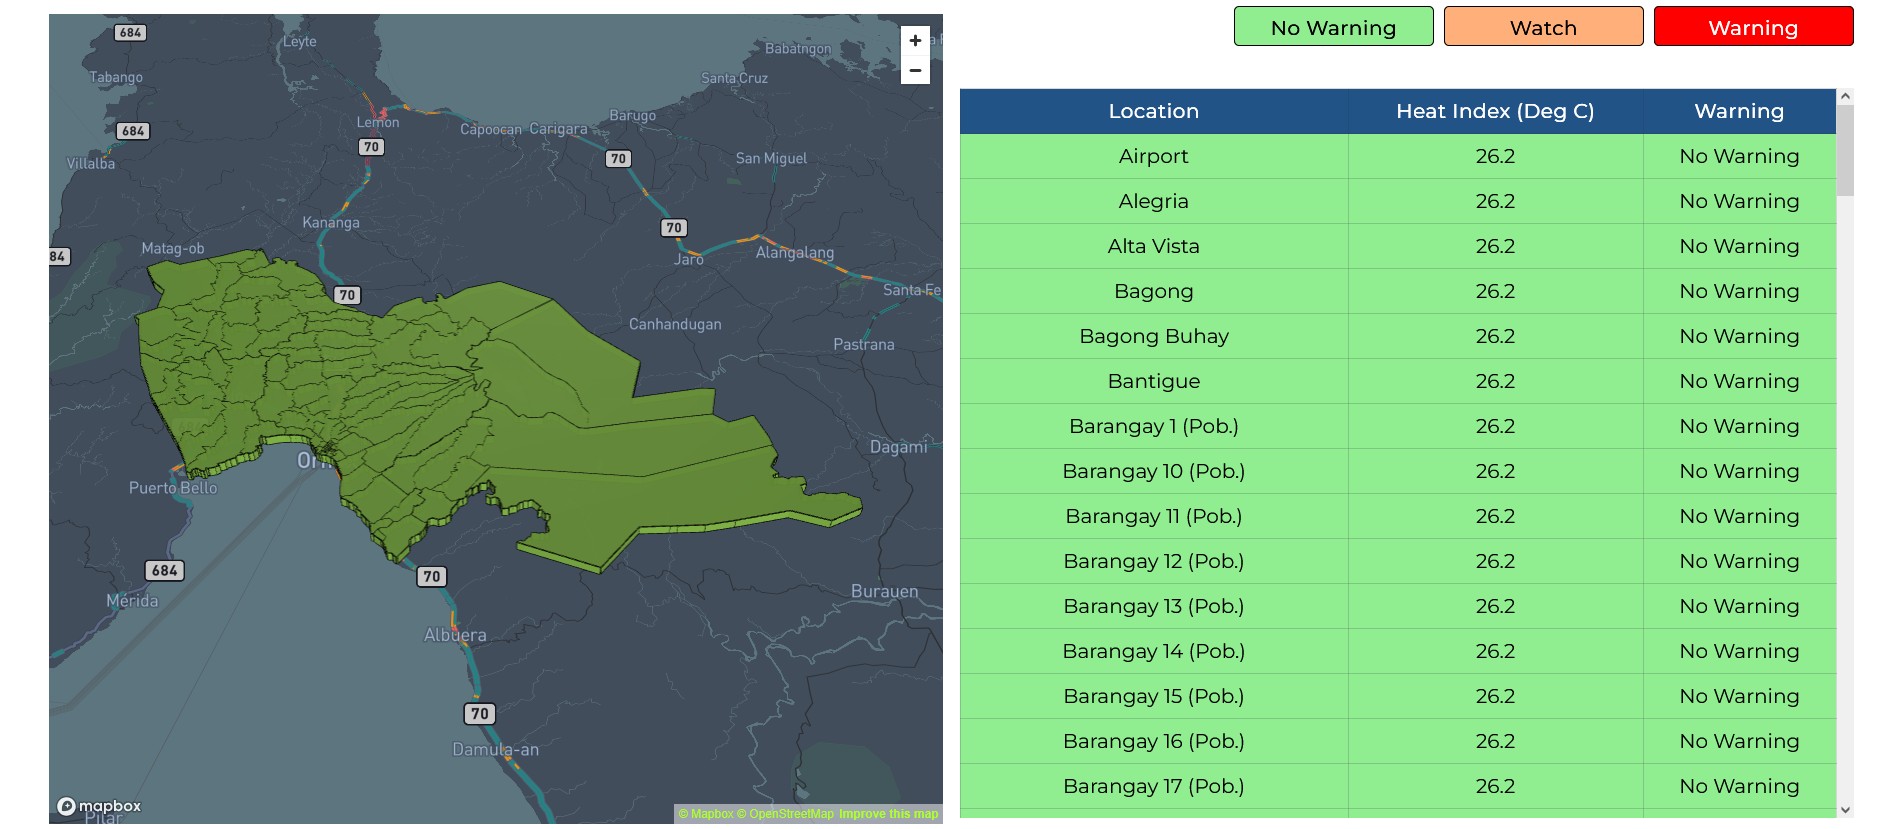Click the table scrollbar down arrow
The height and width of the screenshot is (829, 1903).
coord(1846,810)
